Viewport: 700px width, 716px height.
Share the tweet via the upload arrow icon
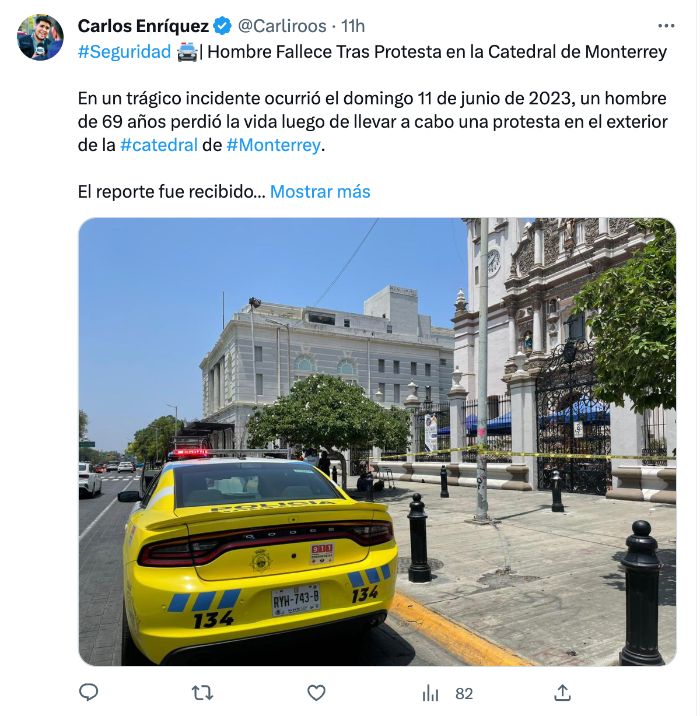click(563, 693)
